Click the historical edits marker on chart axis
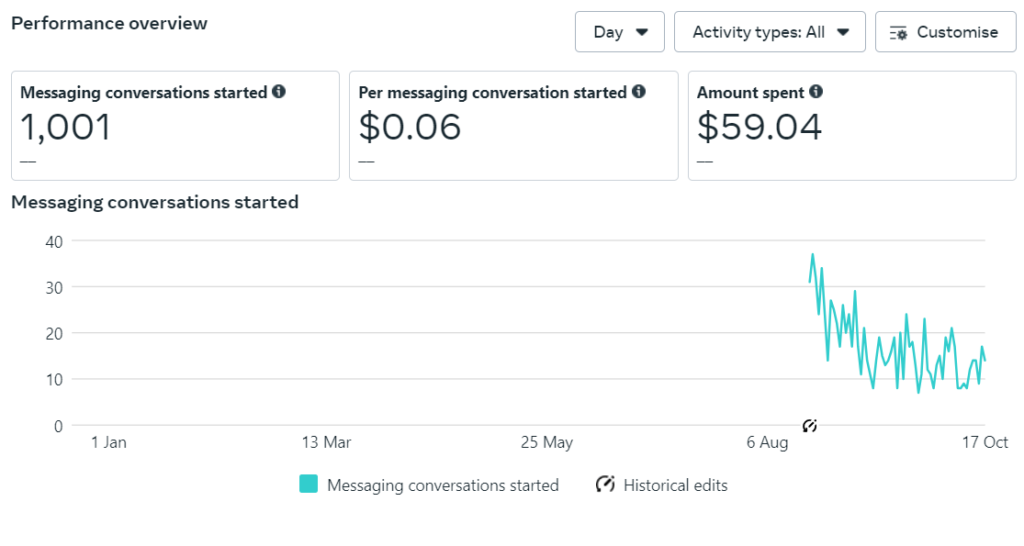The width and height of the screenshot is (1024, 546). pyautogui.click(x=810, y=426)
